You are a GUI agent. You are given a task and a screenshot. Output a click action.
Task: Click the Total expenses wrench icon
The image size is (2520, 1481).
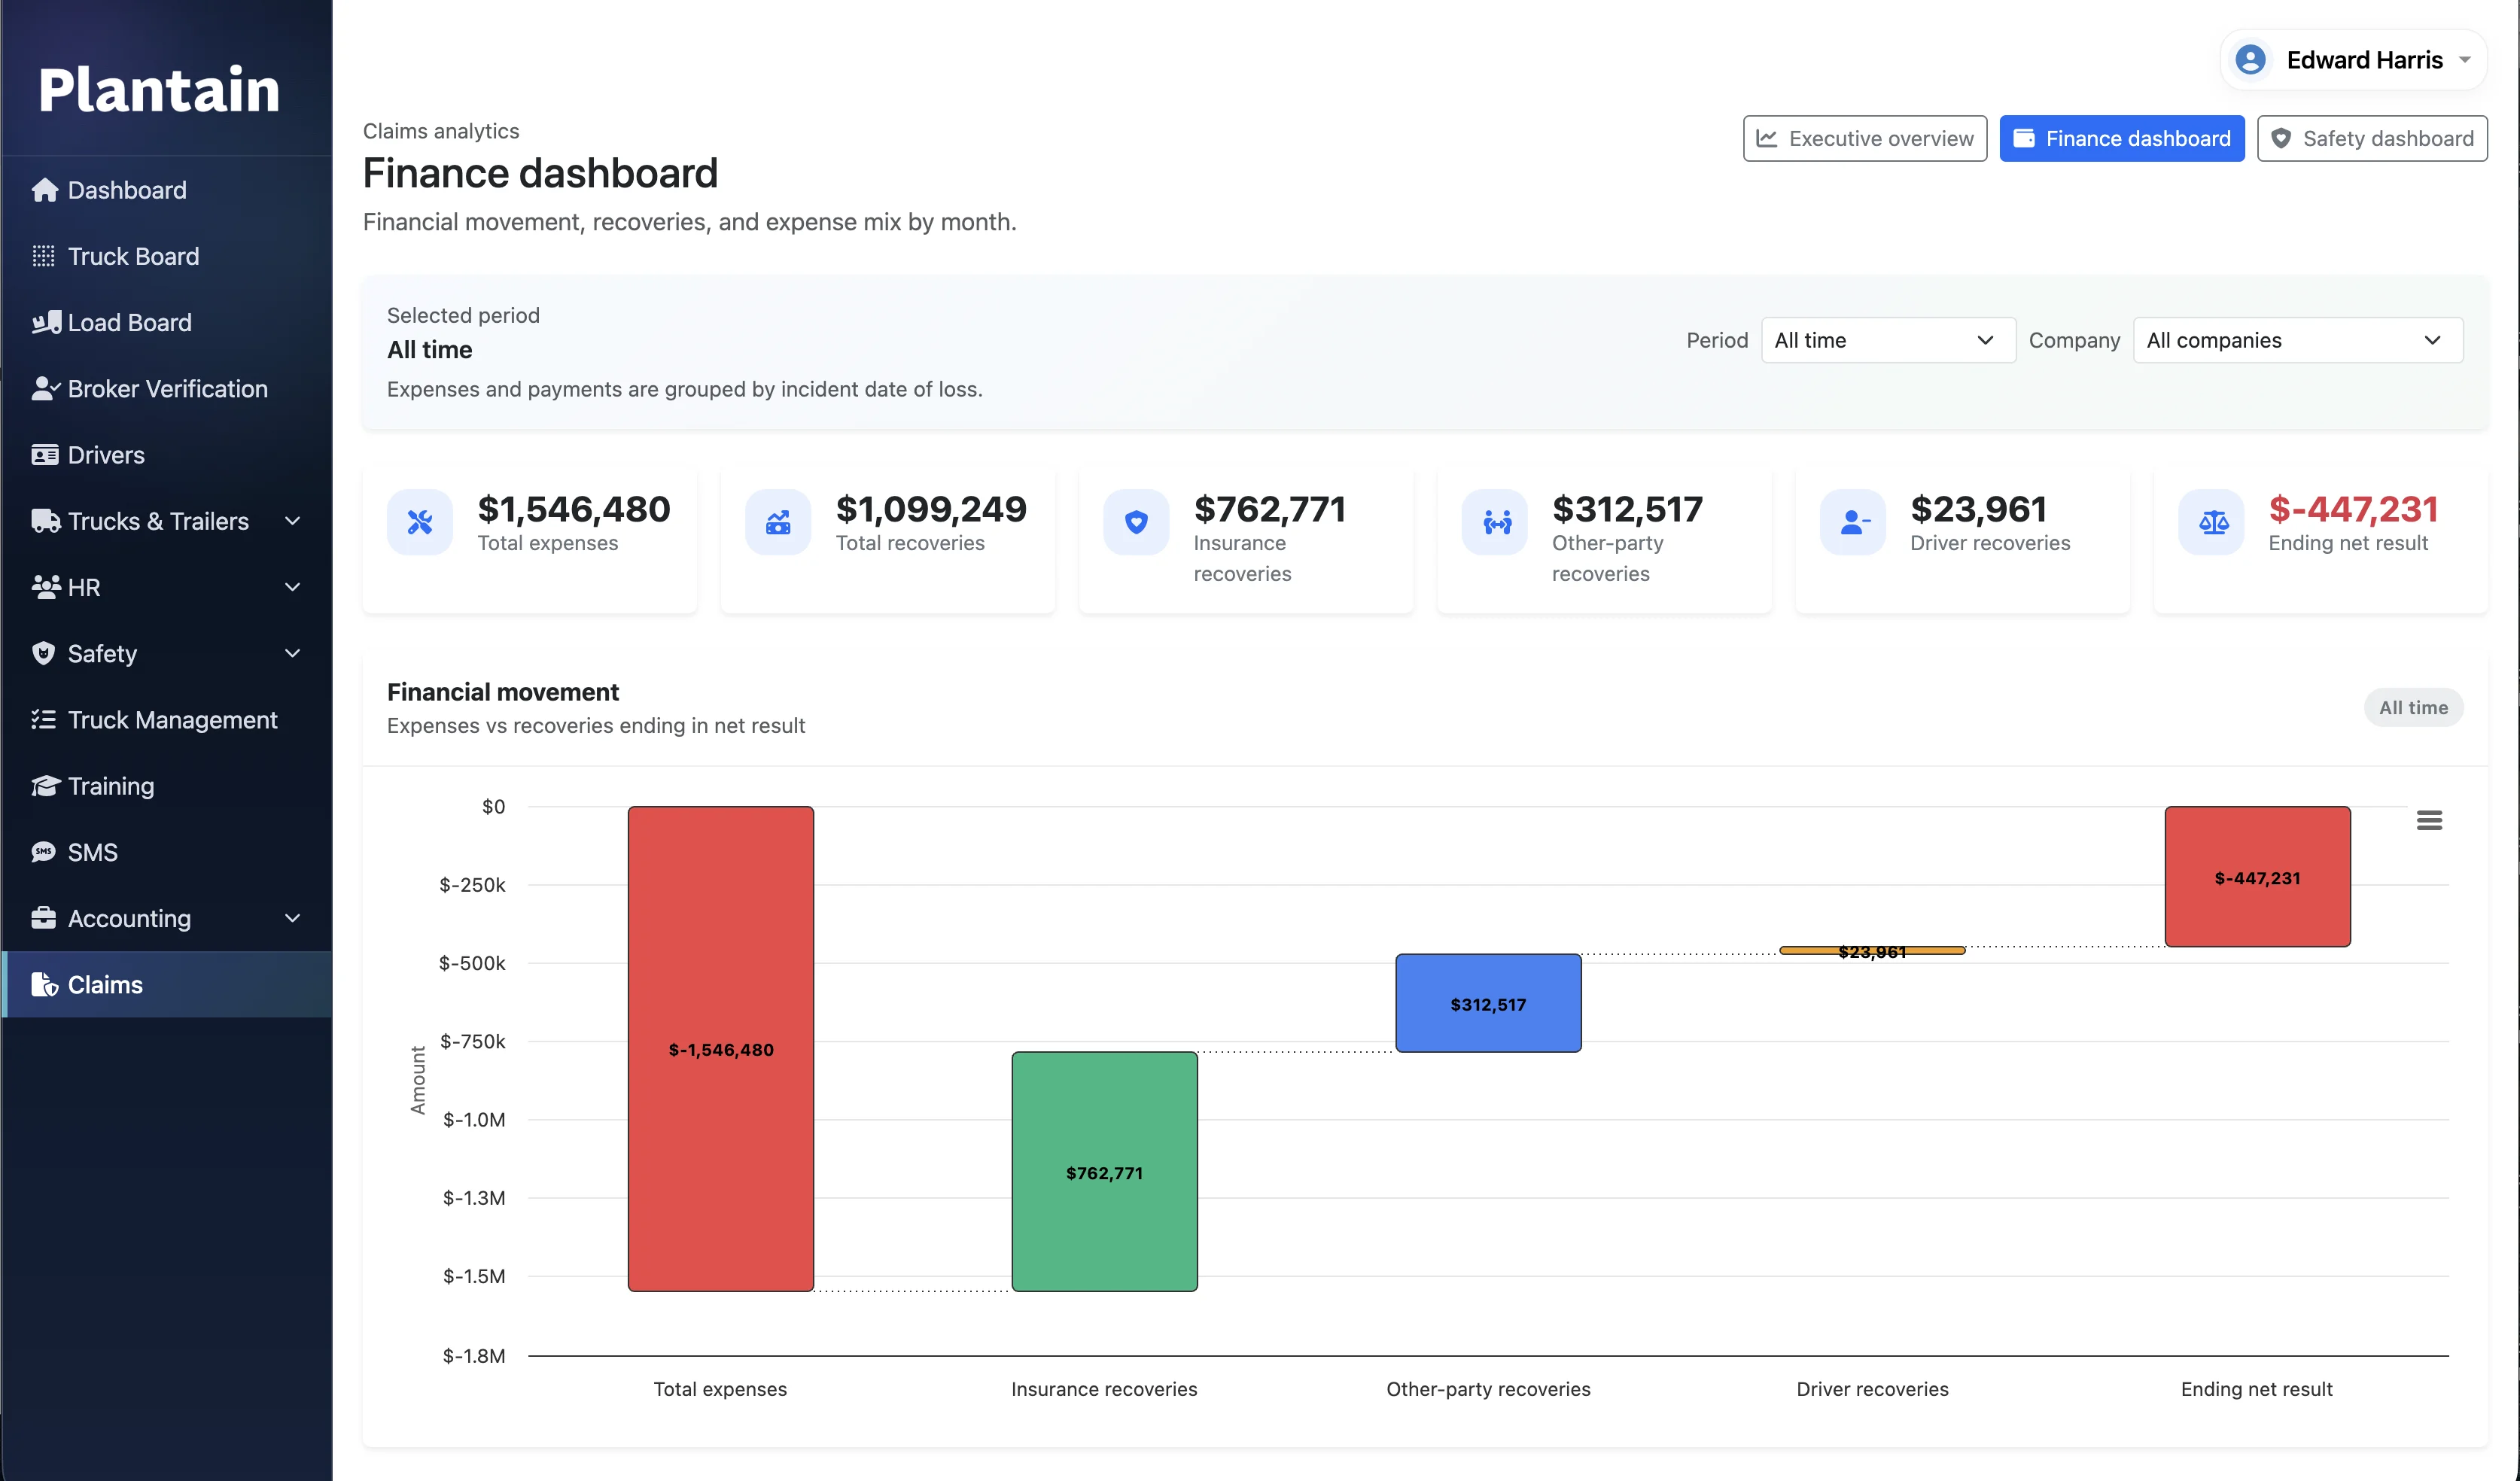[x=420, y=522]
